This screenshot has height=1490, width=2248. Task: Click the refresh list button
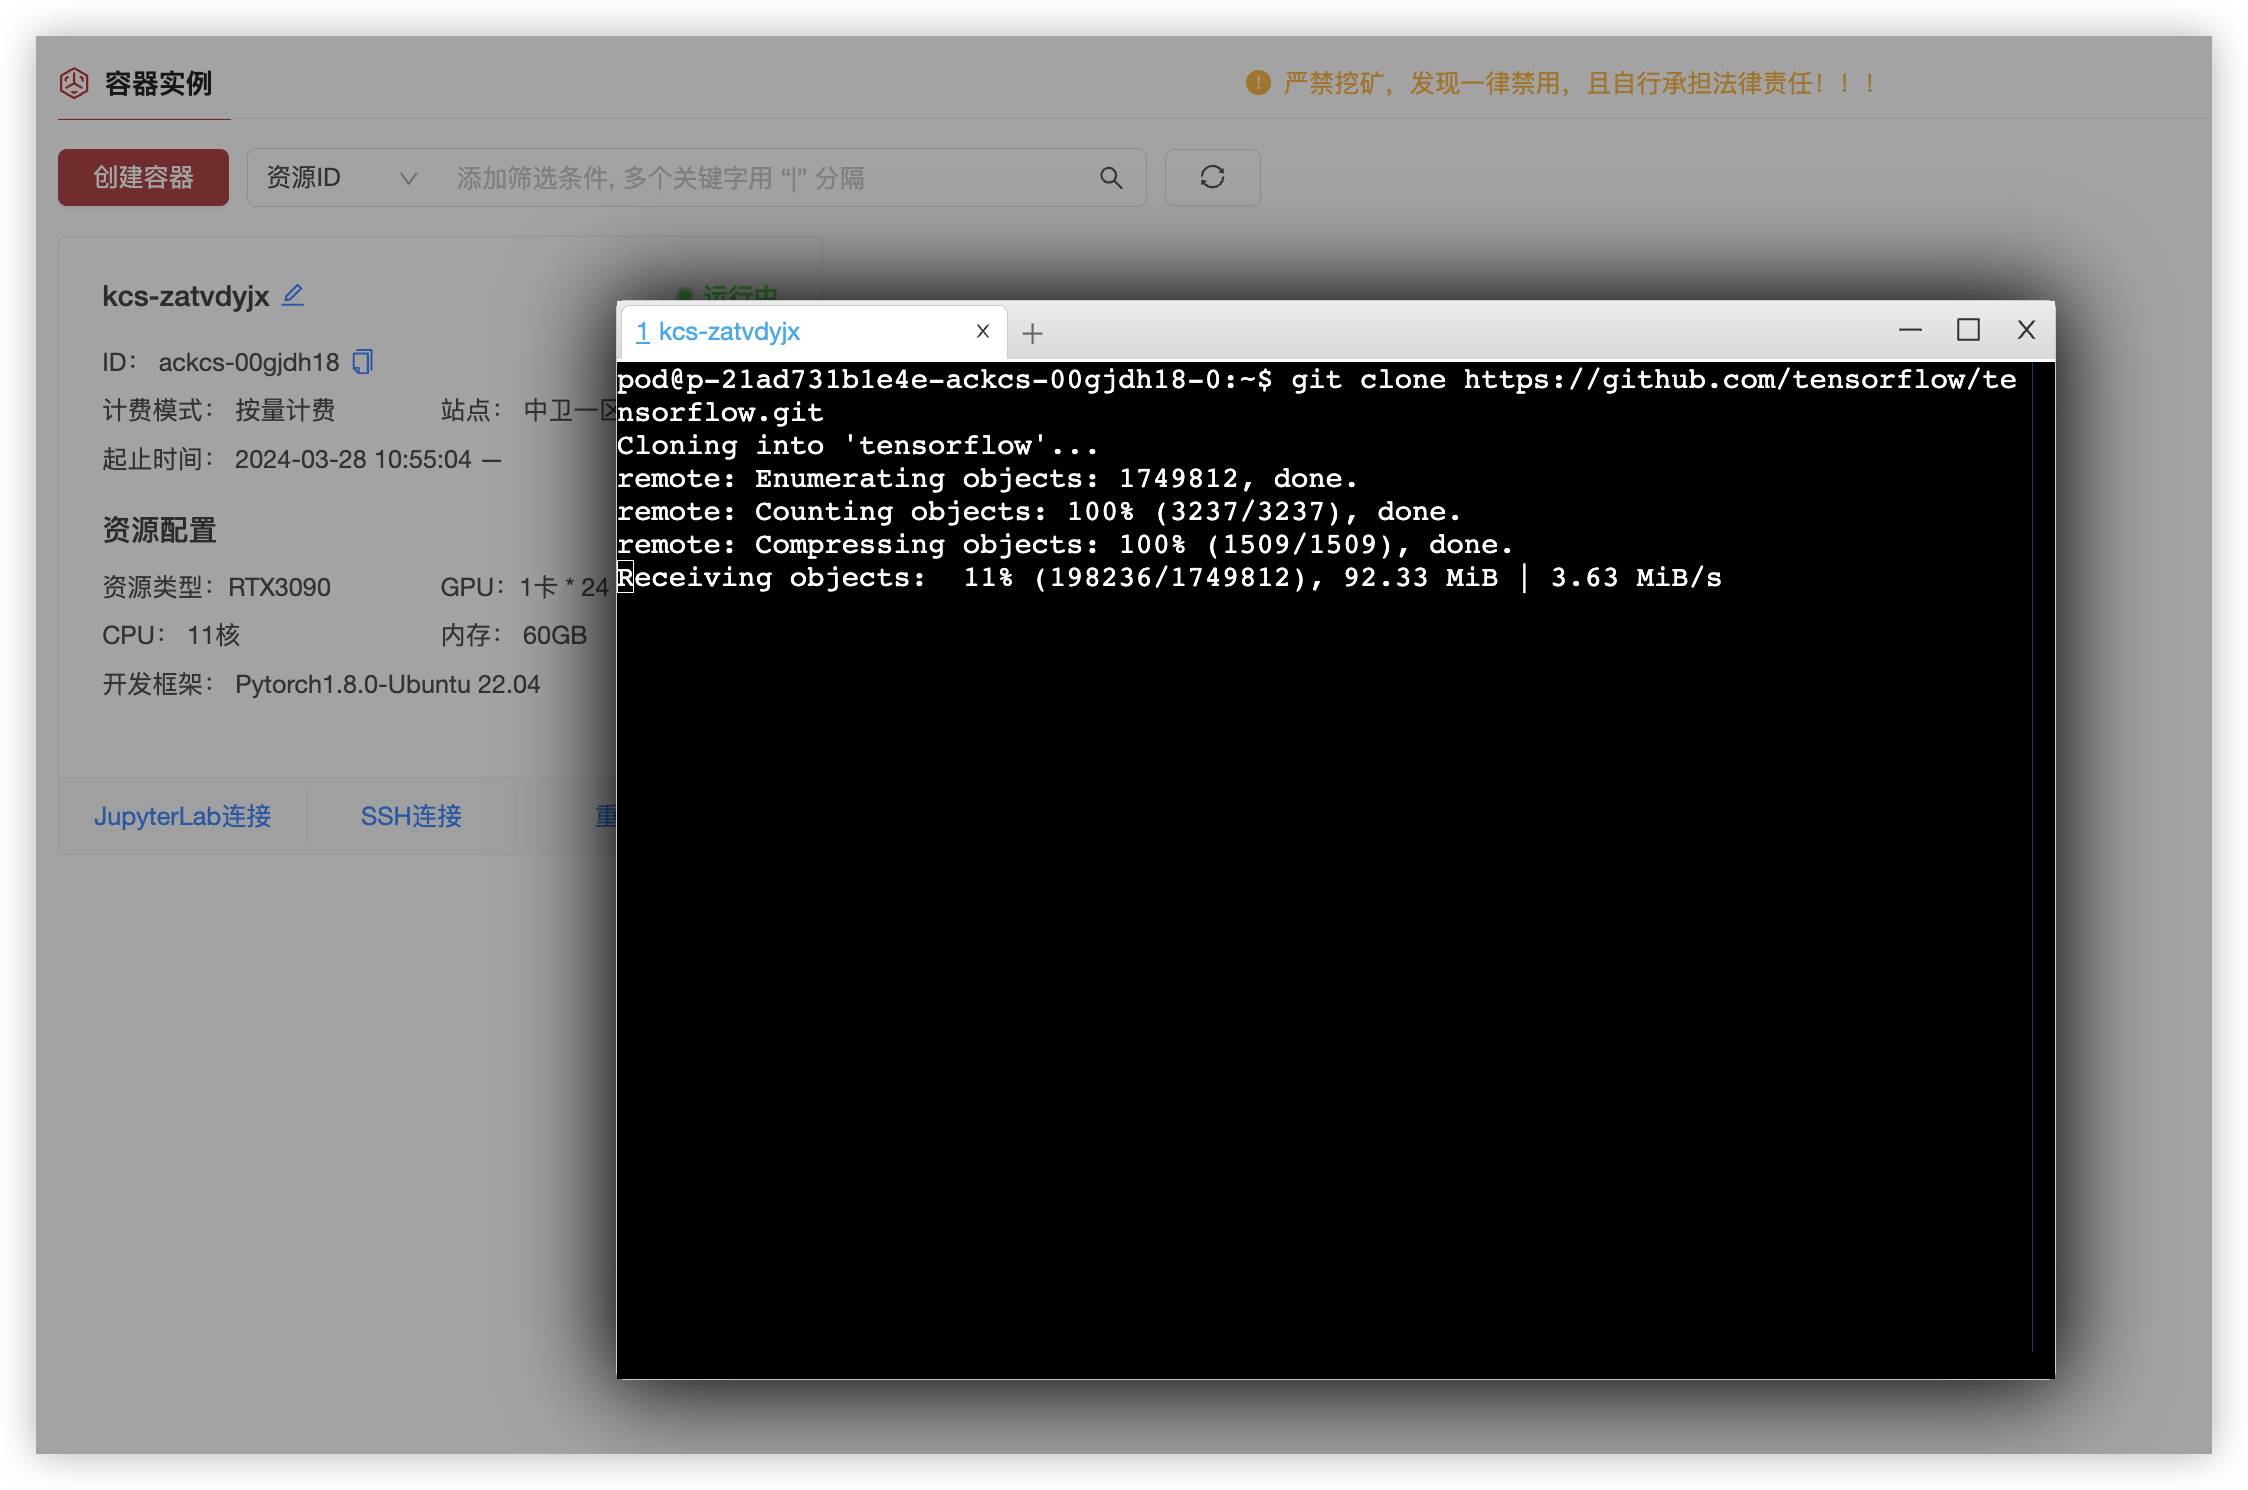tap(1212, 178)
